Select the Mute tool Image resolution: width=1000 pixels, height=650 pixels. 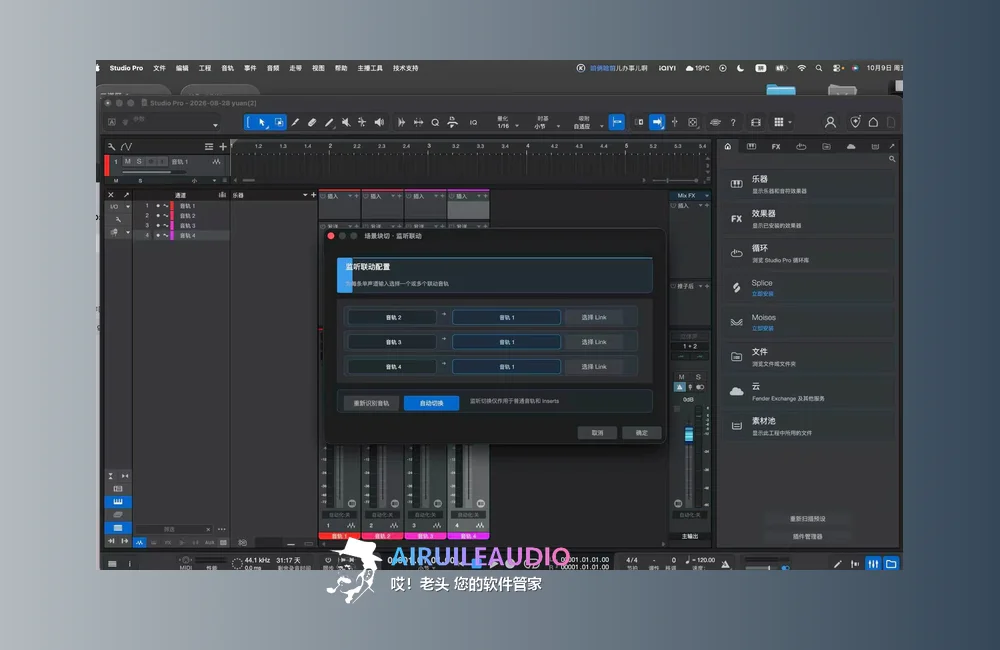(x=346, y=122)
